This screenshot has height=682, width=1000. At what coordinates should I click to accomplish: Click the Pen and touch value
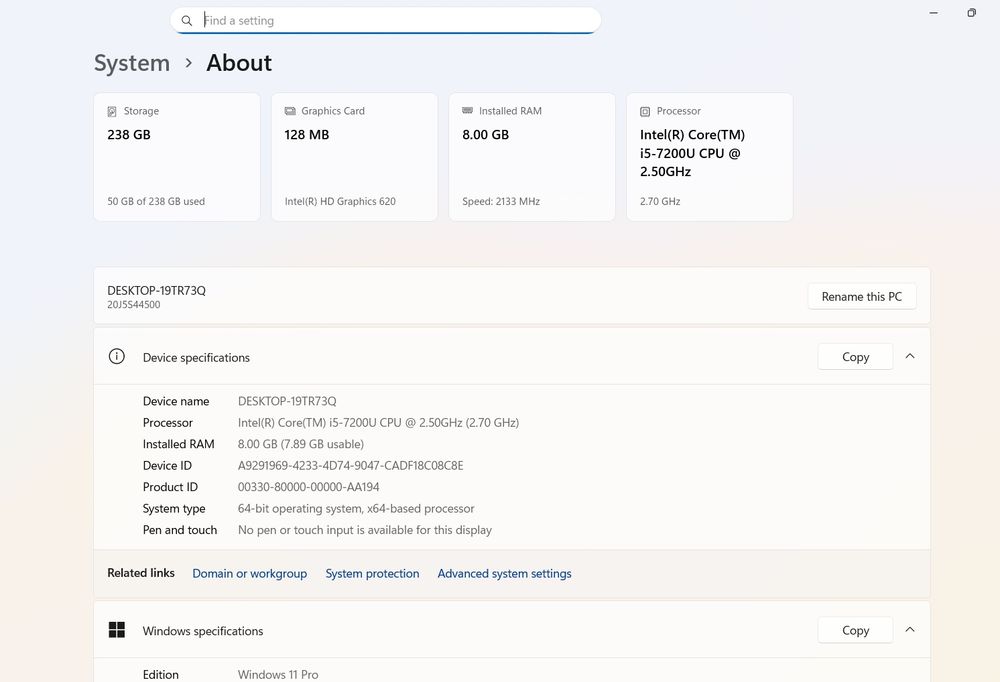365,530
